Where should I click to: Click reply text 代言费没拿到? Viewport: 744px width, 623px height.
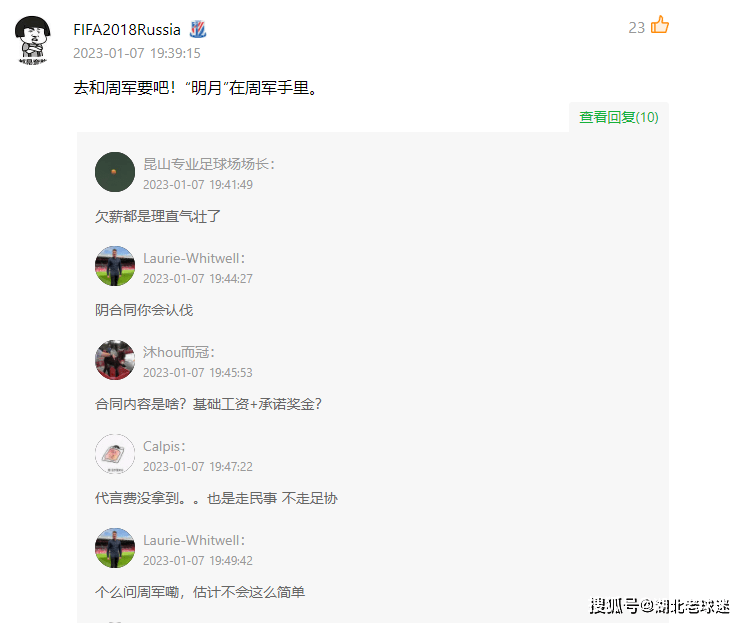(x=137, y=498)
